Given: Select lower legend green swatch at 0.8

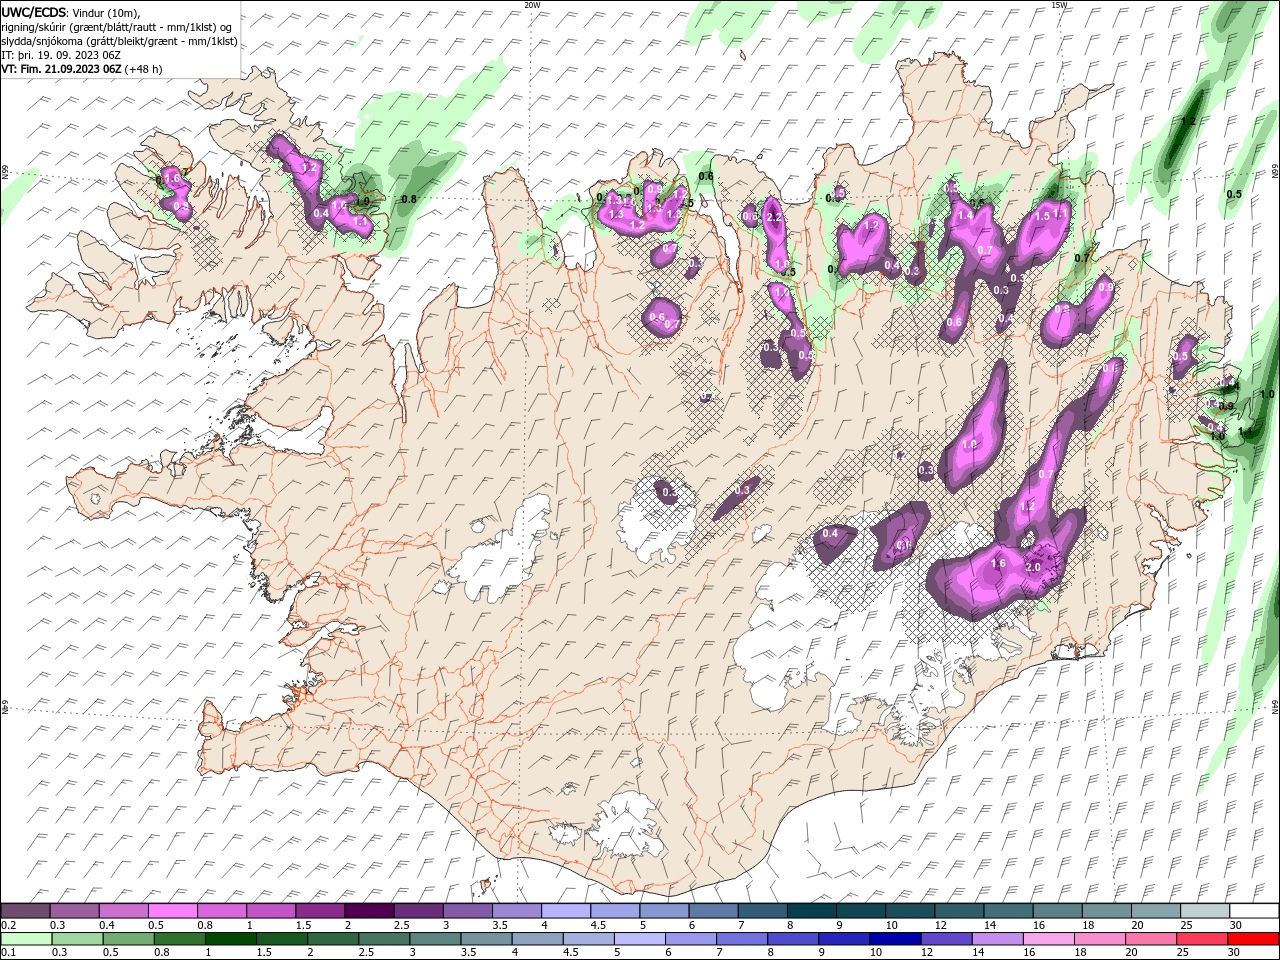Looking at the screenshot, I should (x=179, y=939).
